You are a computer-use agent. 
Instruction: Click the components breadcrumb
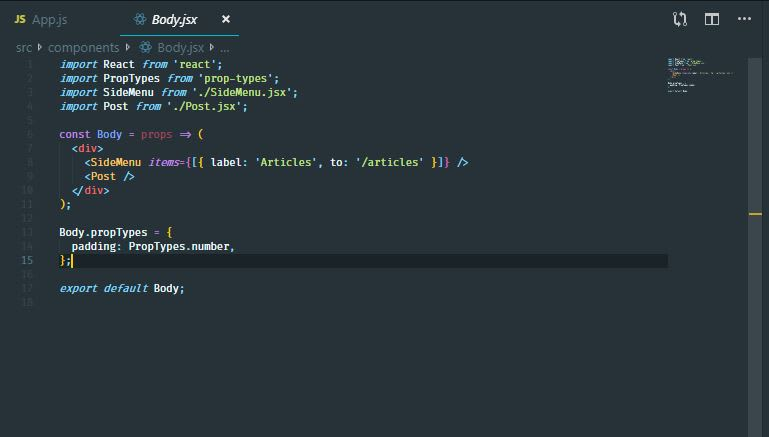83,48
